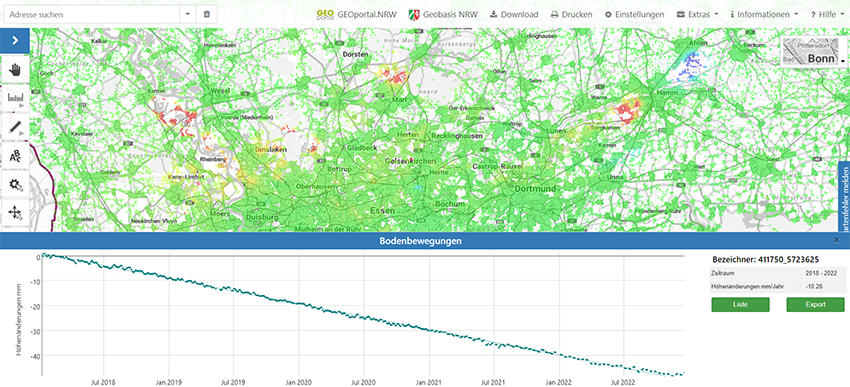Viewport: 850px width, 387px height.
Task: Click the Export button
Action: tap(815, 305)
